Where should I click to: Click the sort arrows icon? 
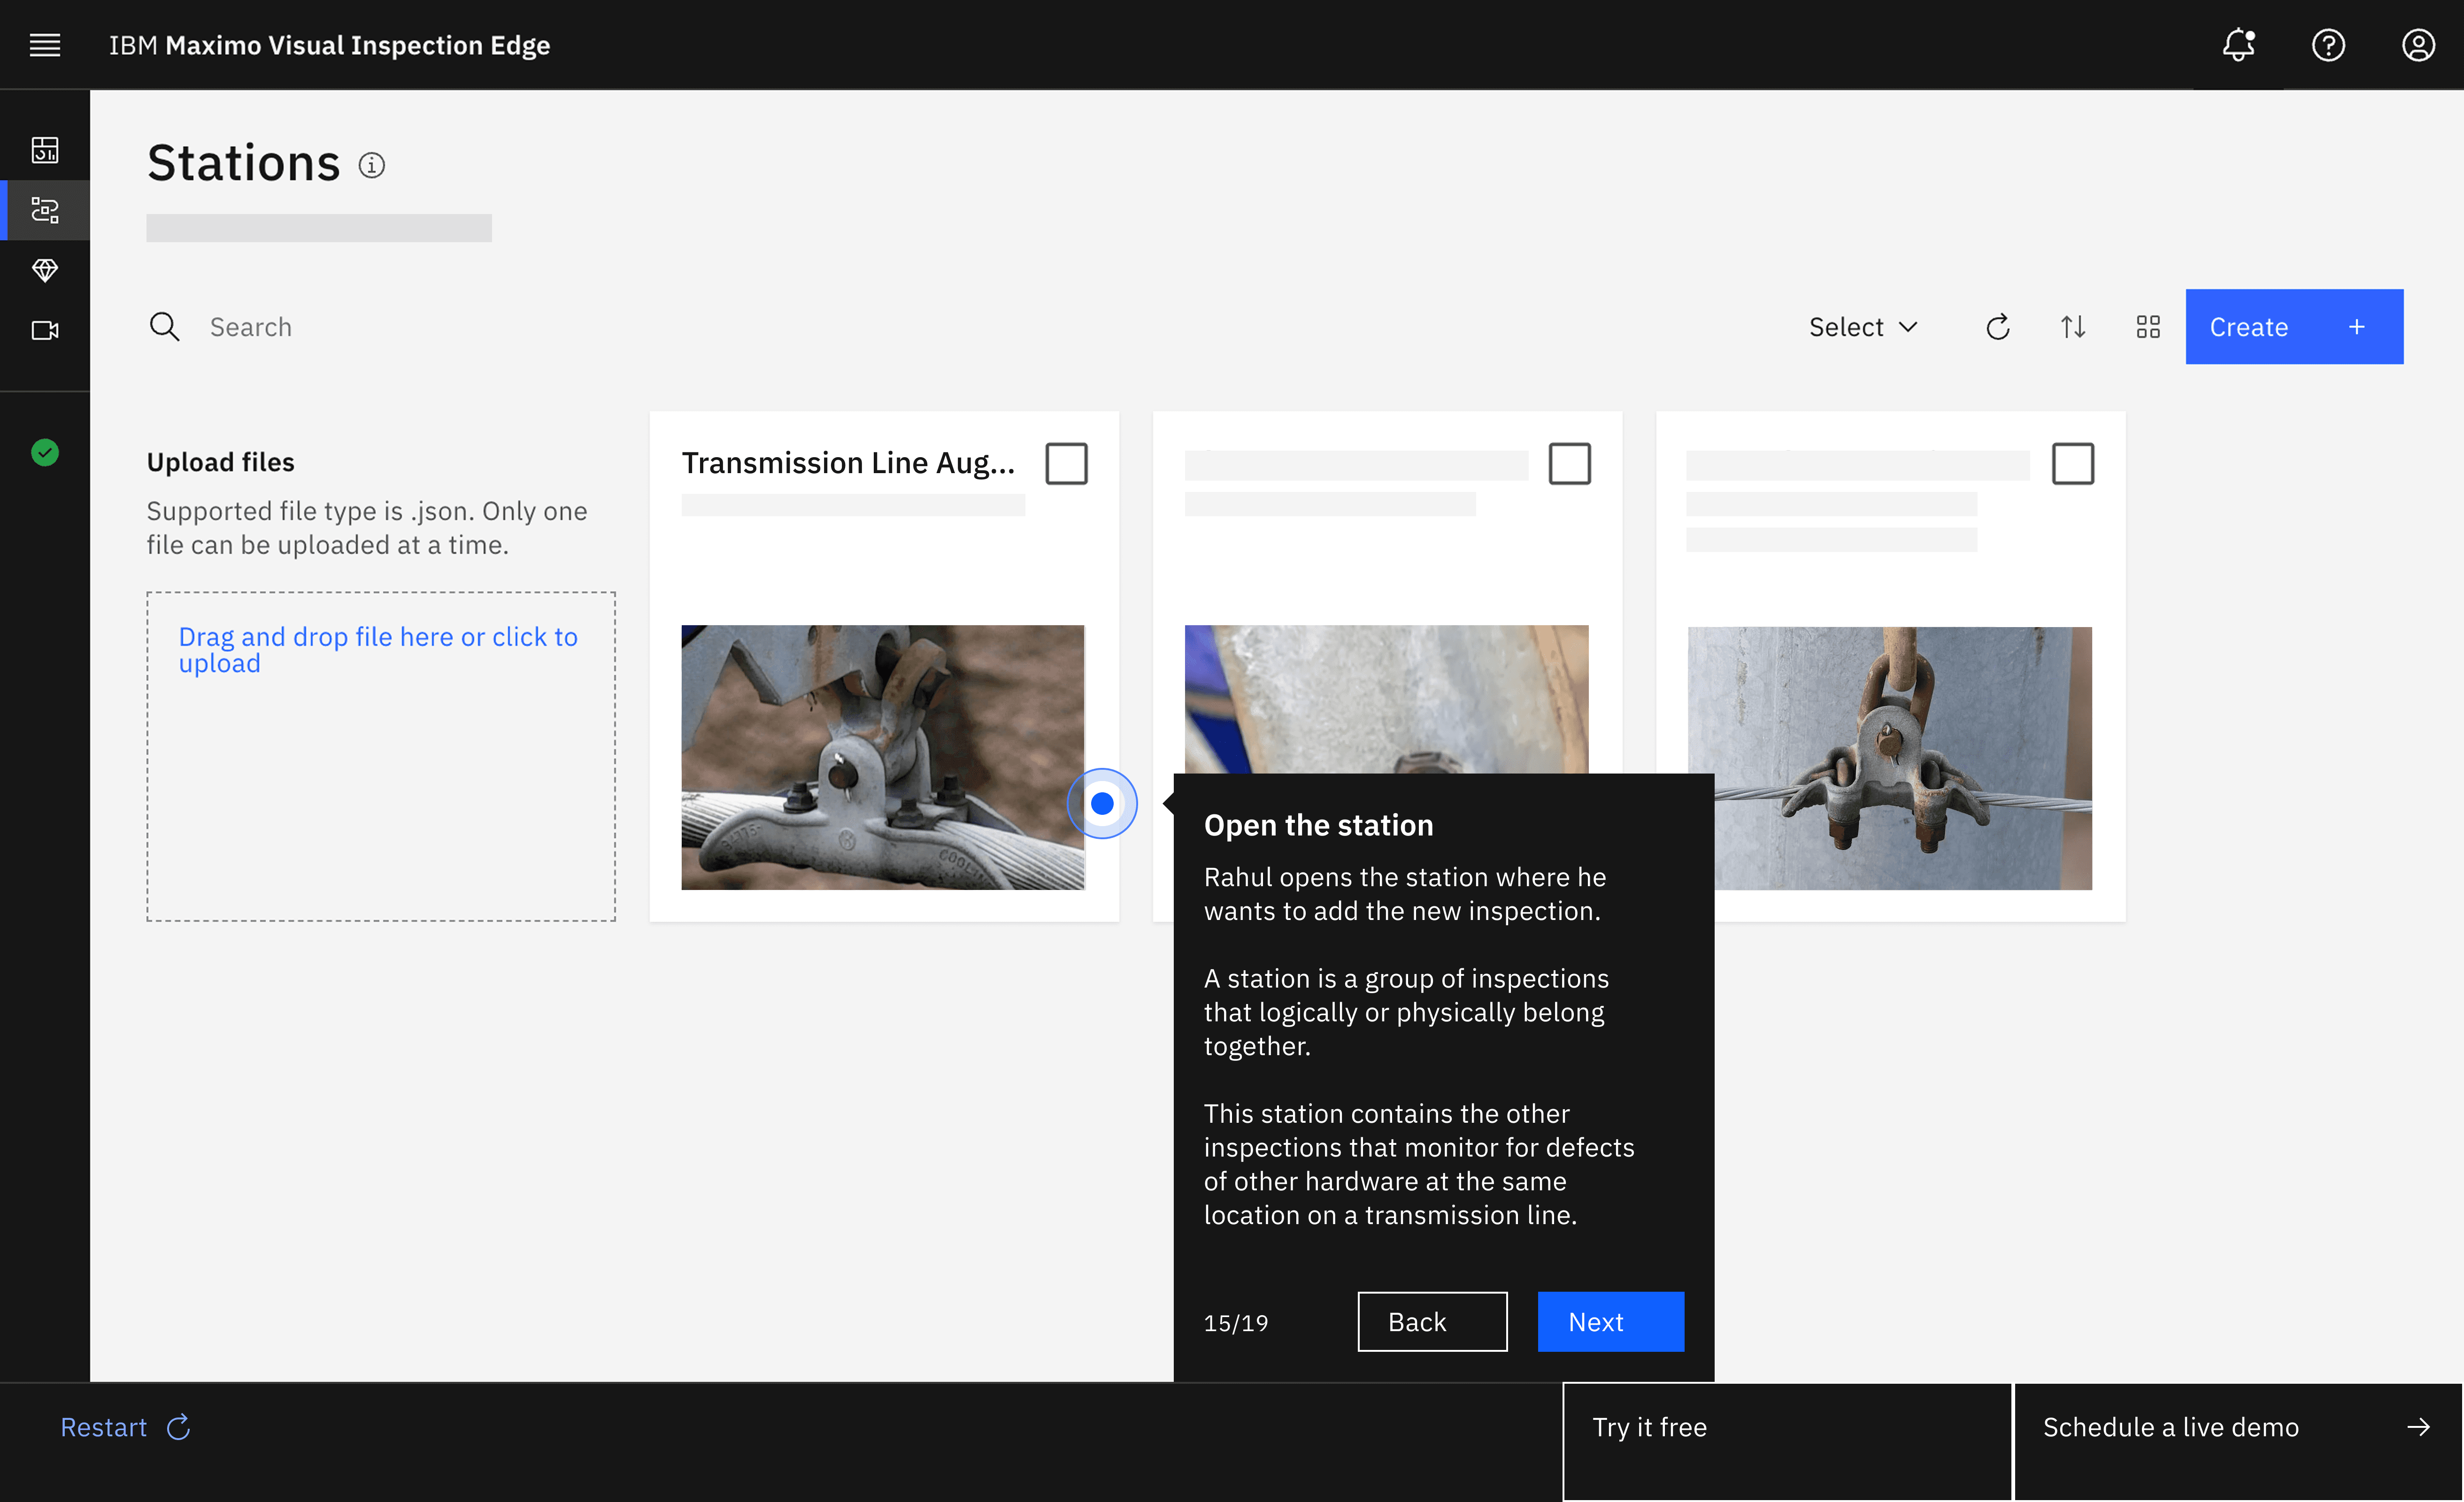coord(2073,327)
